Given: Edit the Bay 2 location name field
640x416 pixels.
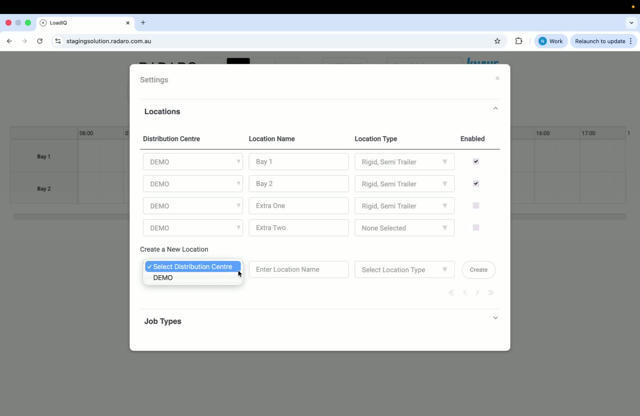Looking at the screenshot, I should [x=298, y=184].
